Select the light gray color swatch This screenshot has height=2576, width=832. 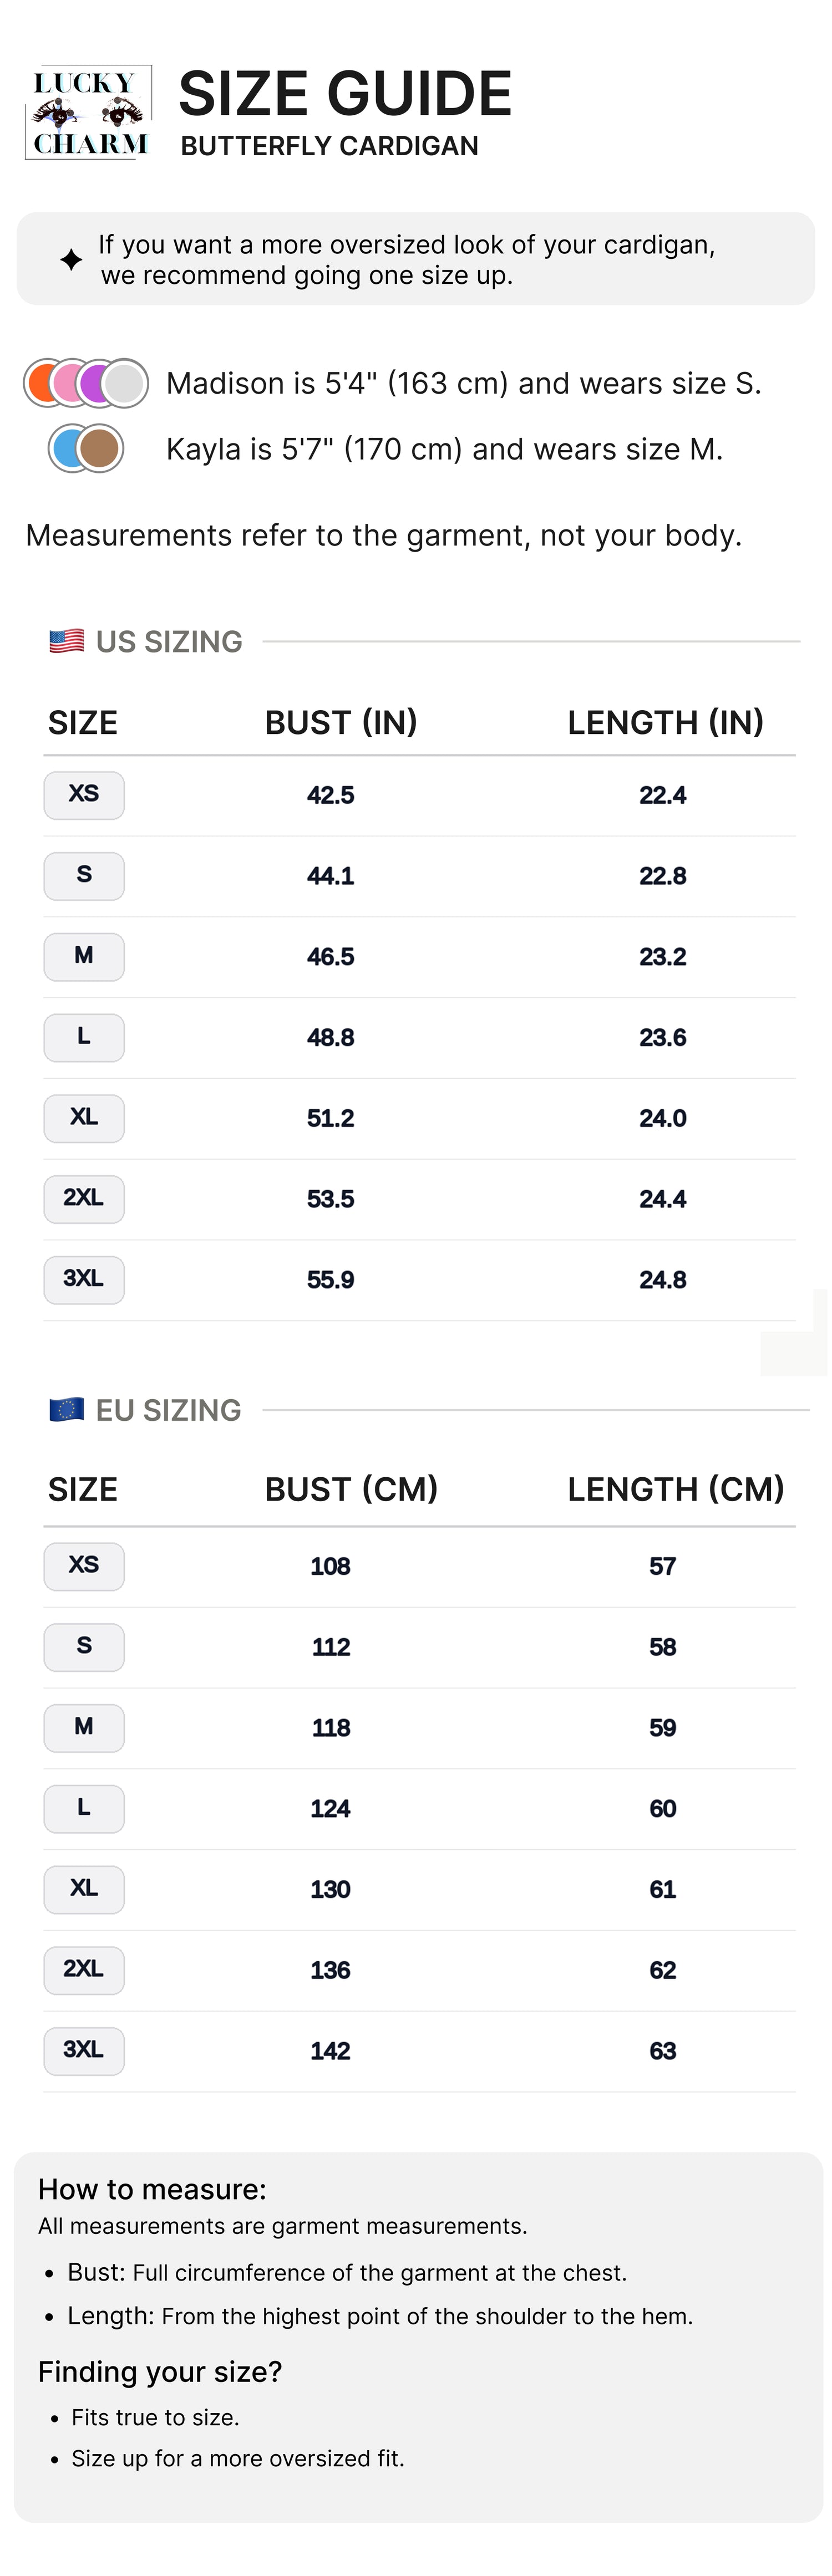pos(125,383)
